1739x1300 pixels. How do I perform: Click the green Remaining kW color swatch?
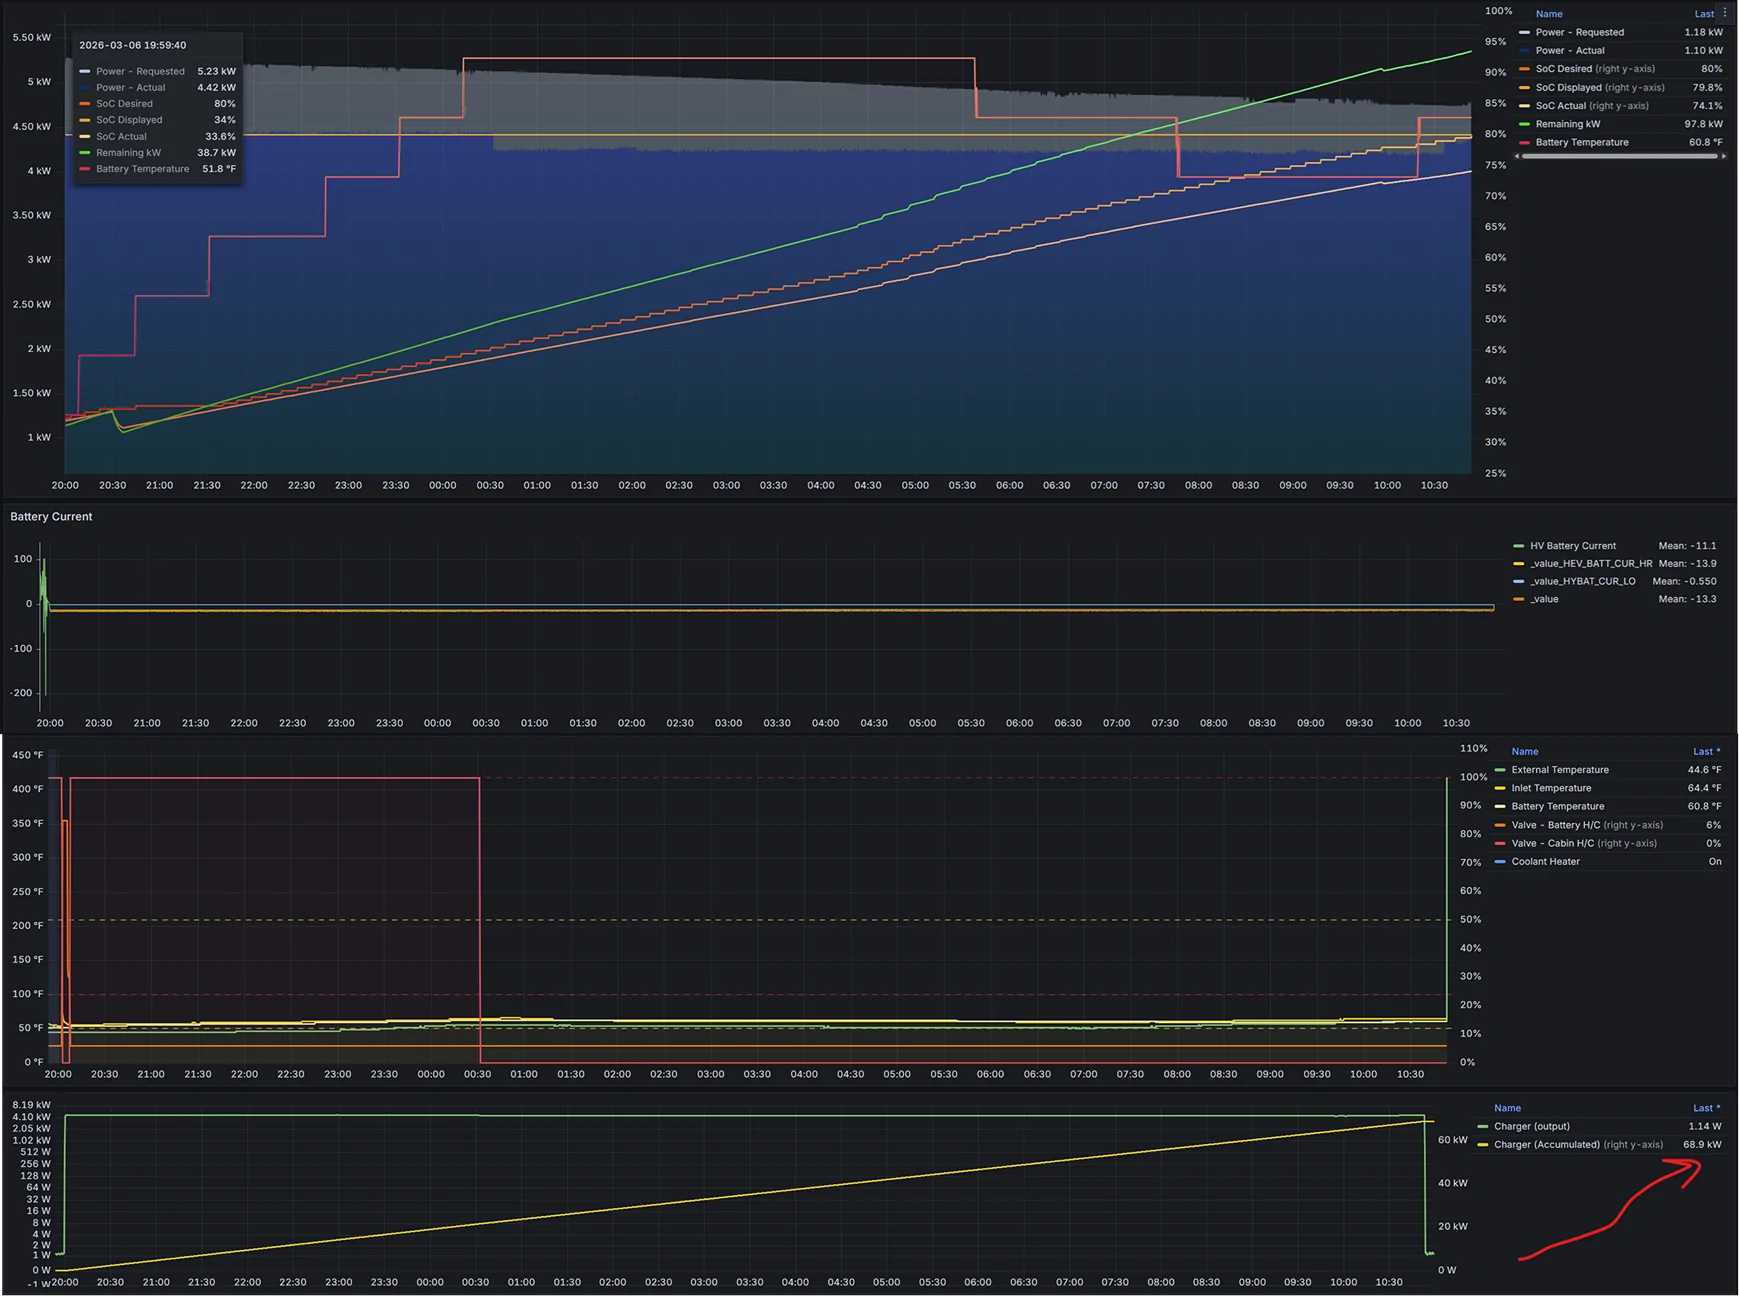pos(1524,124)
